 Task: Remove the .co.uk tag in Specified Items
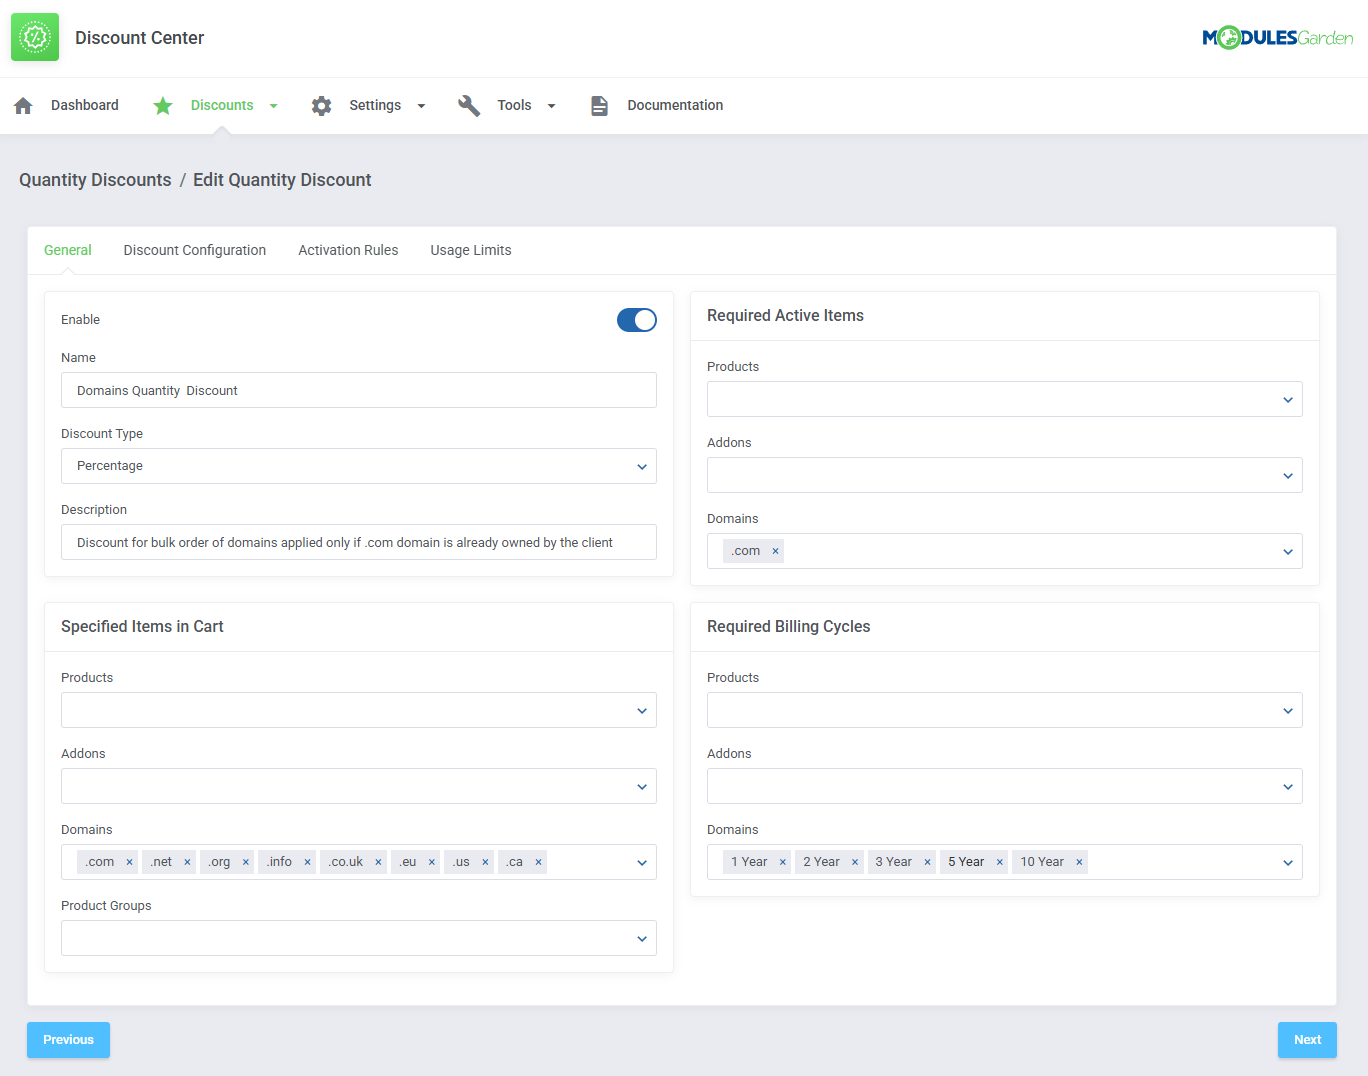point(378,861)
